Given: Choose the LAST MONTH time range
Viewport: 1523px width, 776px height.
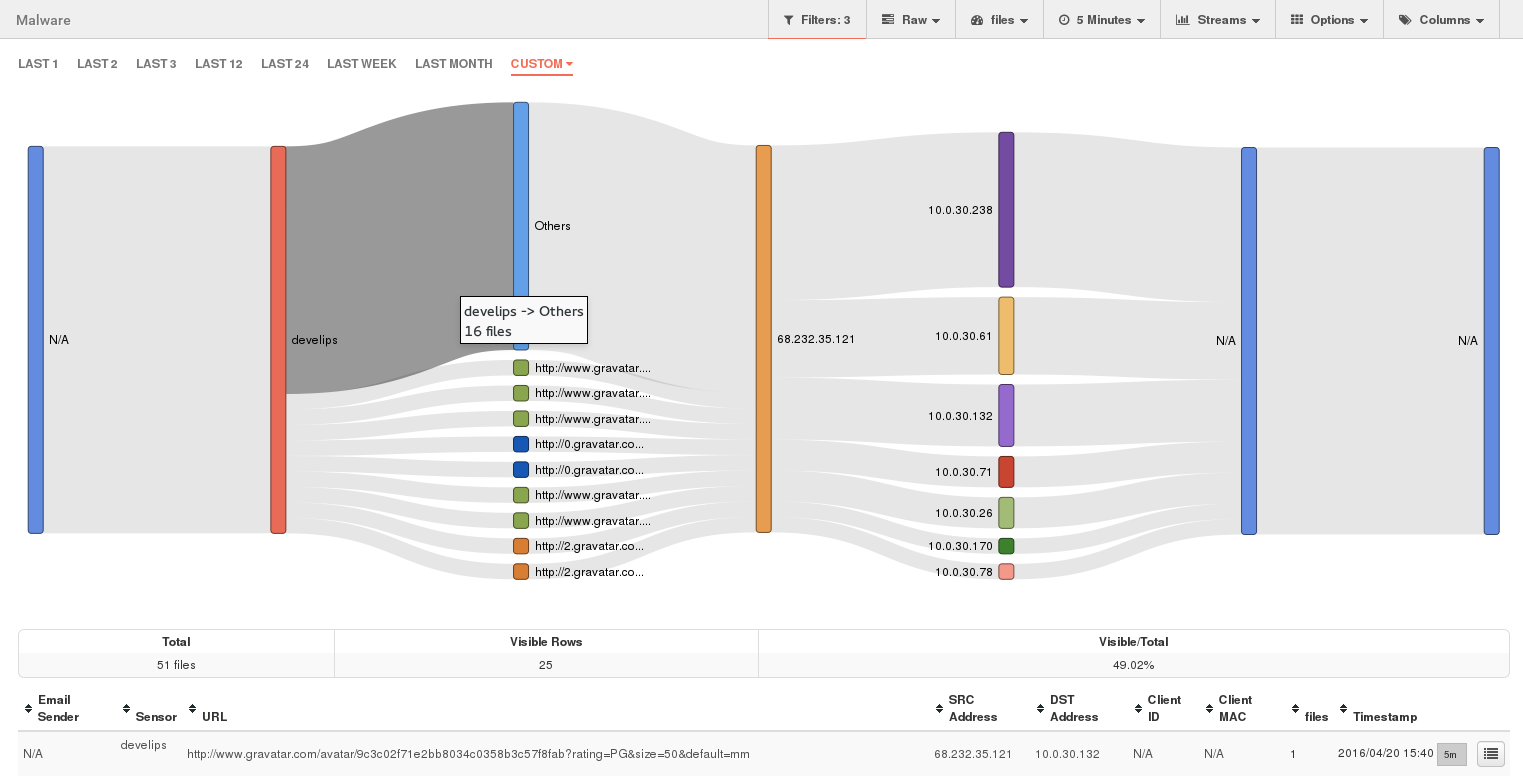Looking at the screenshot, I should 454,64.
